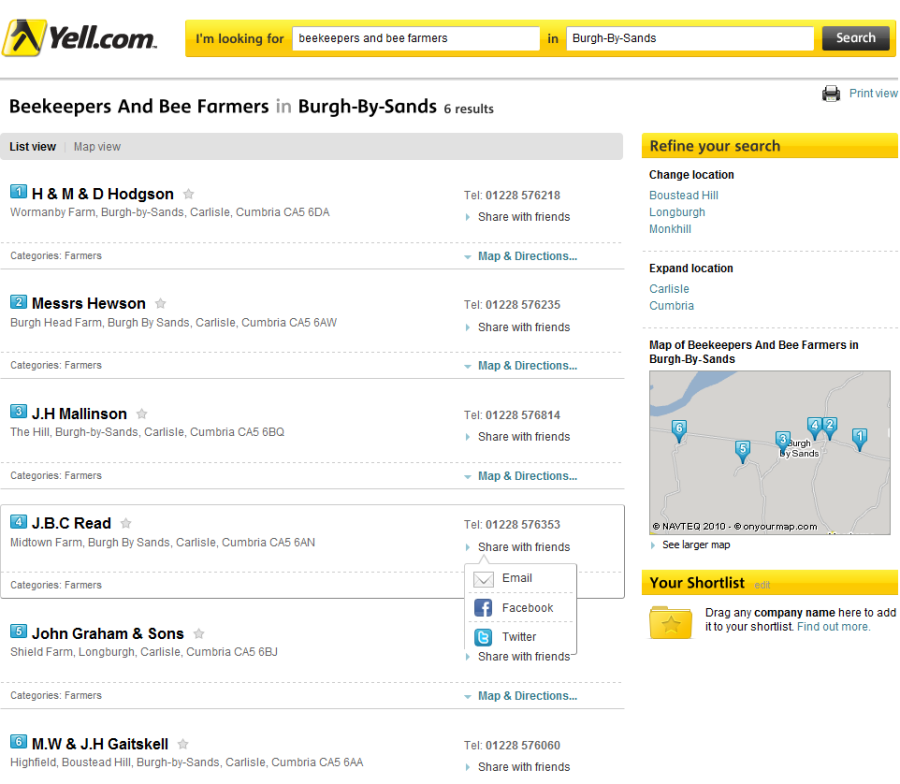Click See larger map link
The width and height of the screenshot is (900, 784).
696,545
